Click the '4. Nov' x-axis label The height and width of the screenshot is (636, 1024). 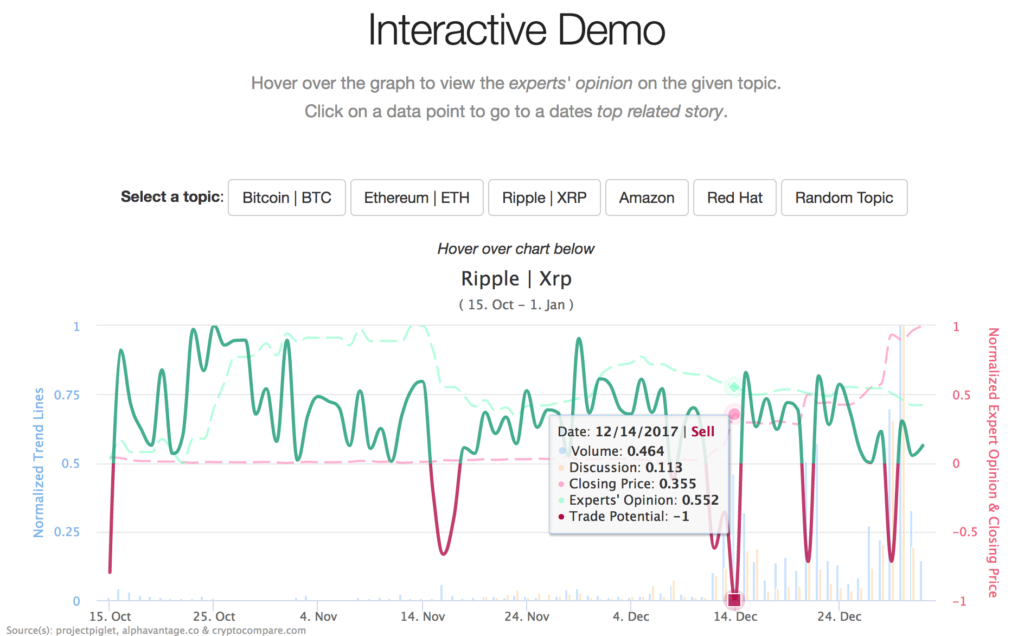[318, 616]
